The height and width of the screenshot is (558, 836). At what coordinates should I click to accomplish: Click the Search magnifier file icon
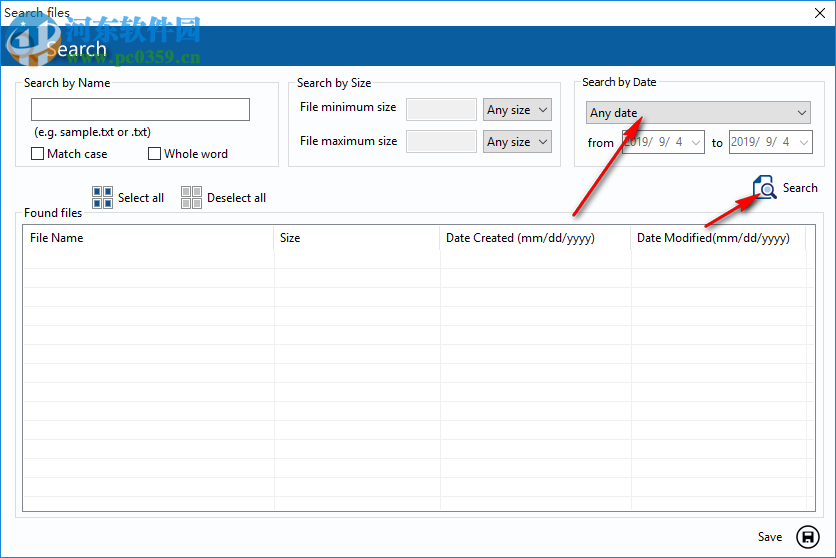point(765,188)
